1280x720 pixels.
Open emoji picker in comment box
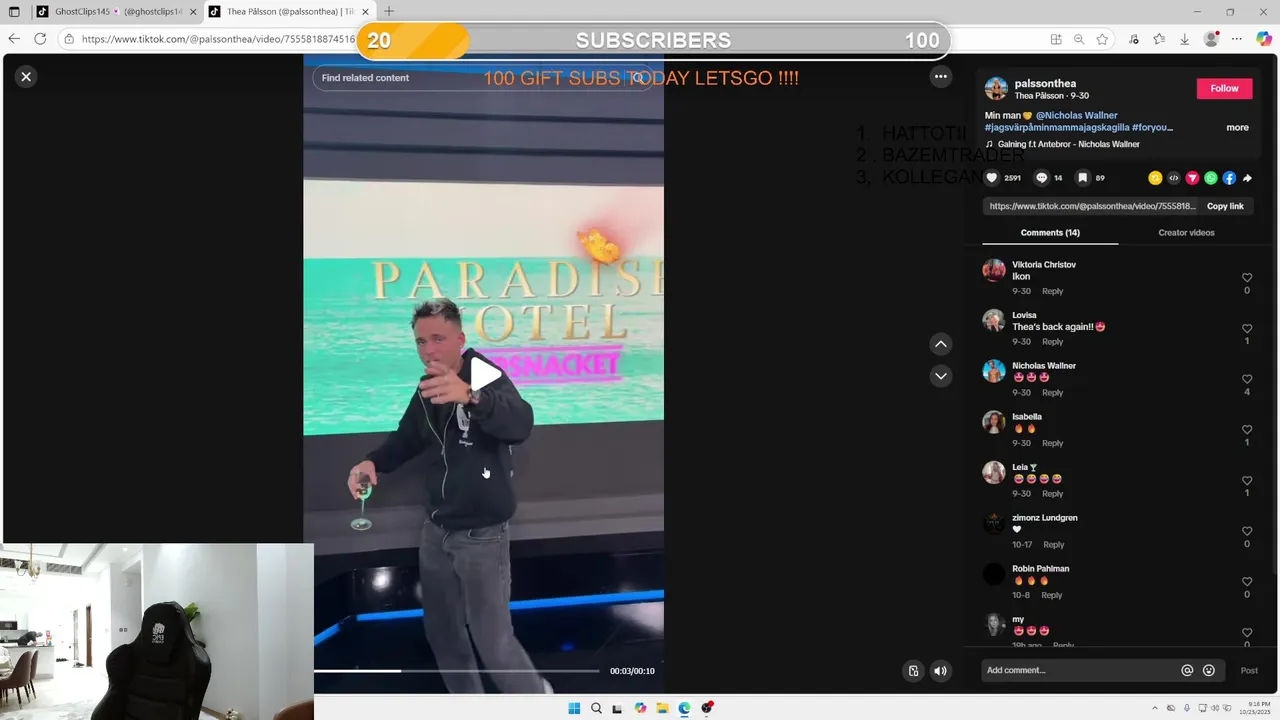click(x=1208, y=670)
